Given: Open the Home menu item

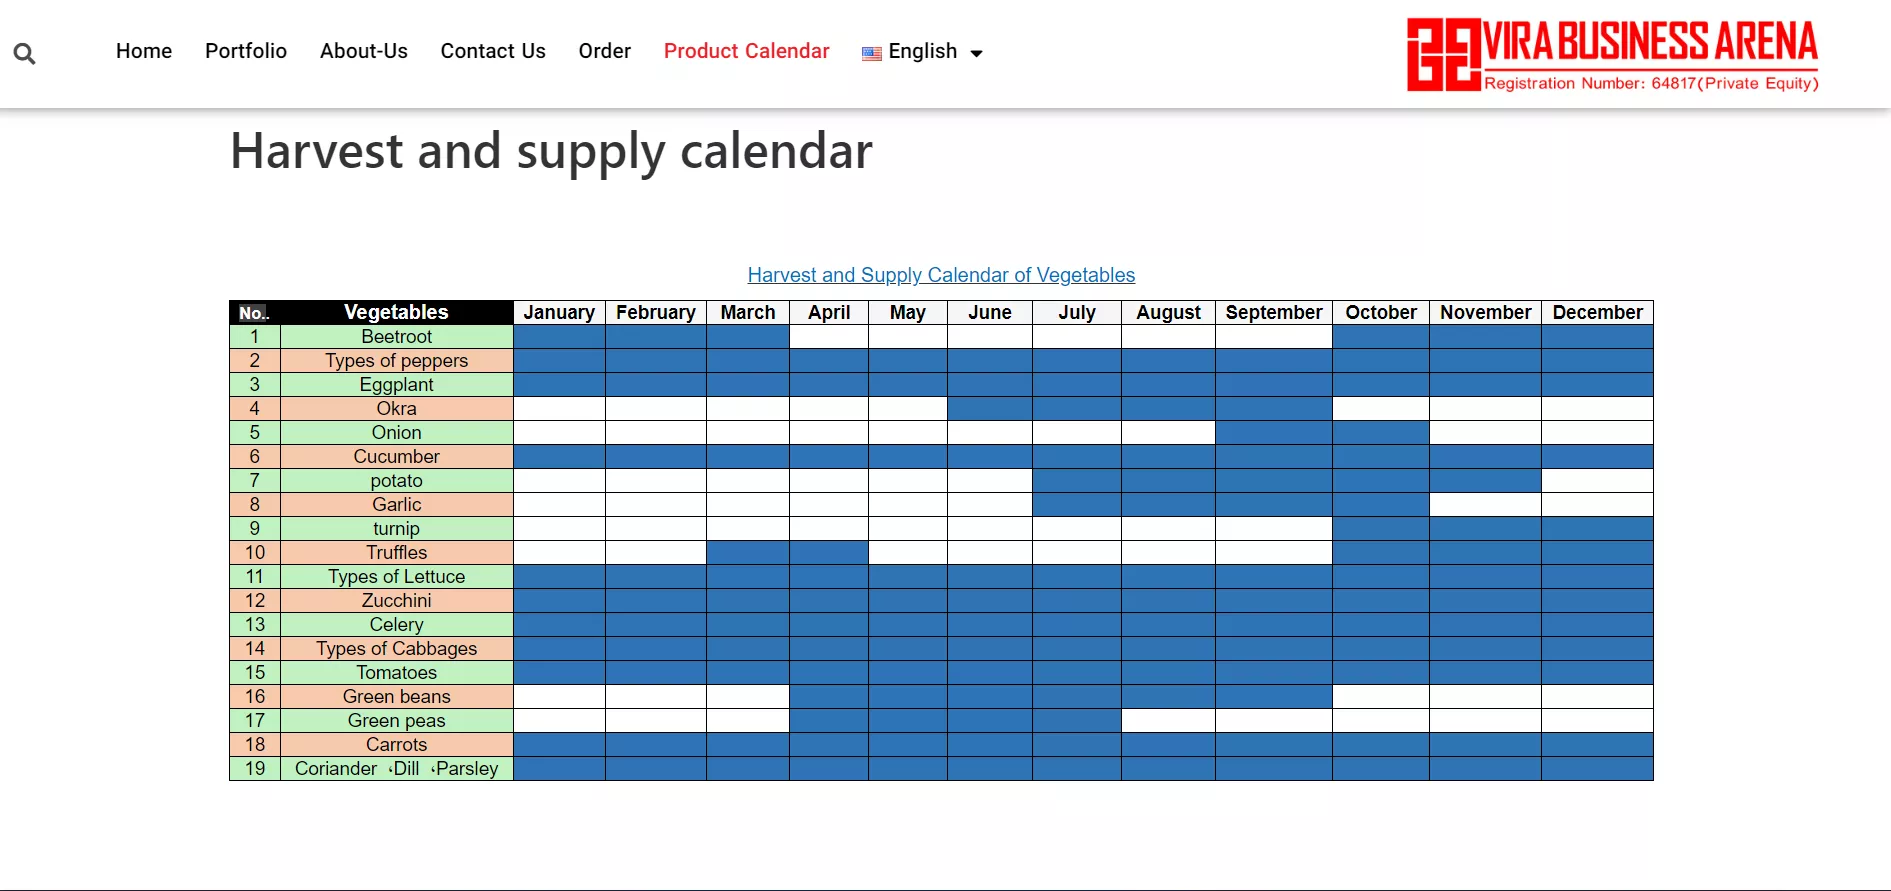Looking at the screenshot, I should [144, 51].
